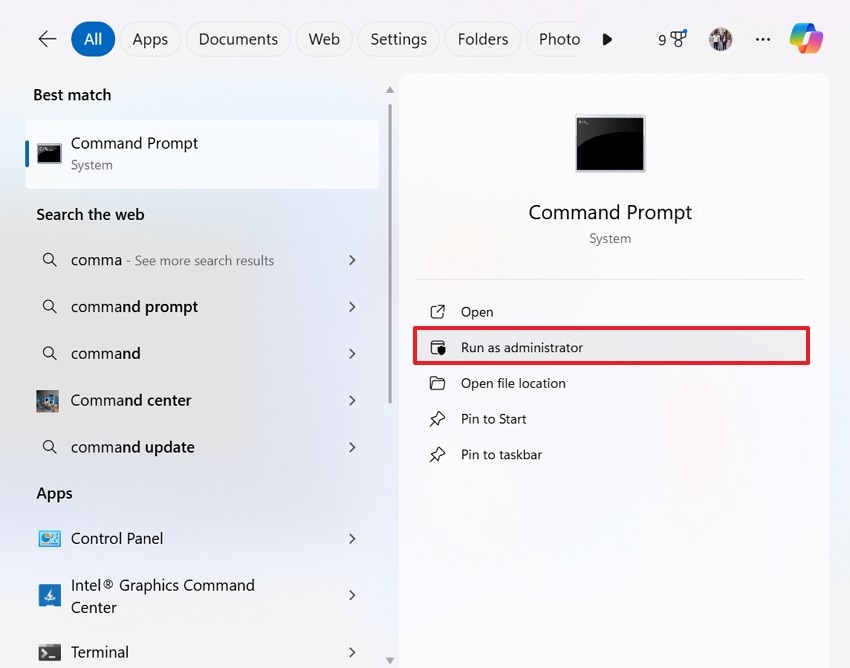Switch to the Documents filter tab

tap(238, 39)
